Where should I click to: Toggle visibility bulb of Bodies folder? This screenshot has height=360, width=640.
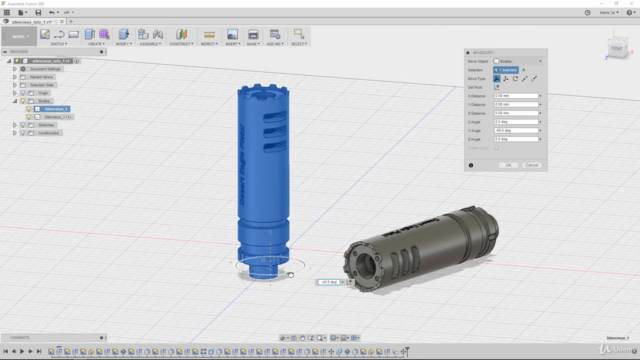pyautogui.click(x=23, y=101)
